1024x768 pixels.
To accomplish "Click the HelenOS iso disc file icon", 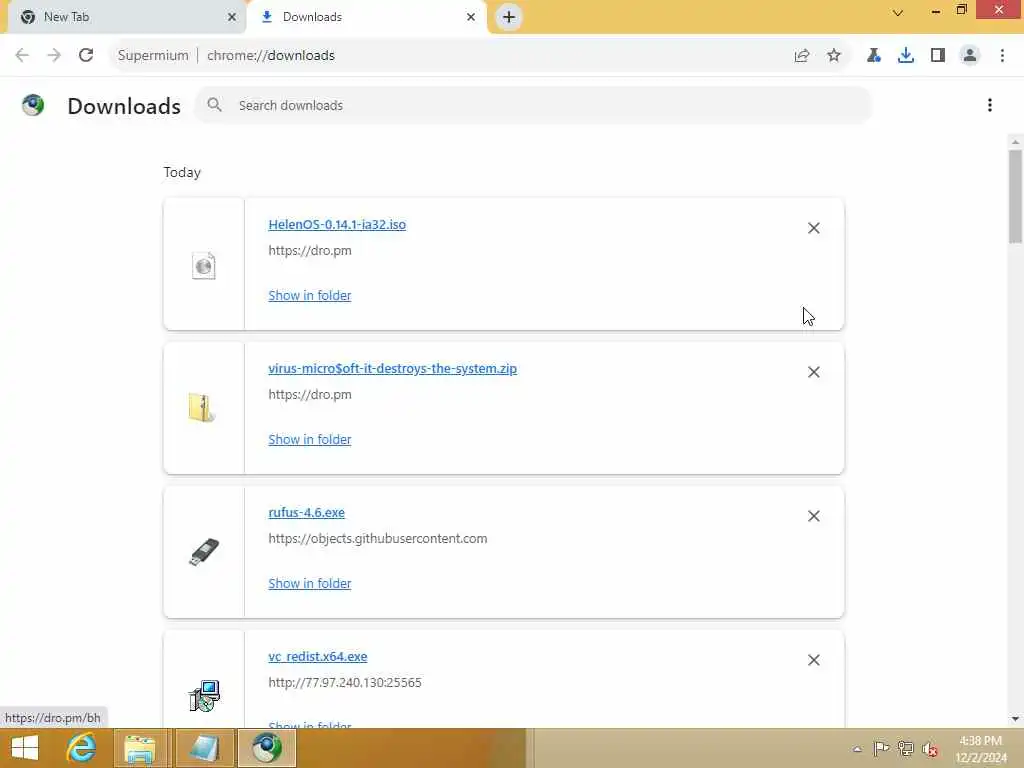I will (204, 266).
